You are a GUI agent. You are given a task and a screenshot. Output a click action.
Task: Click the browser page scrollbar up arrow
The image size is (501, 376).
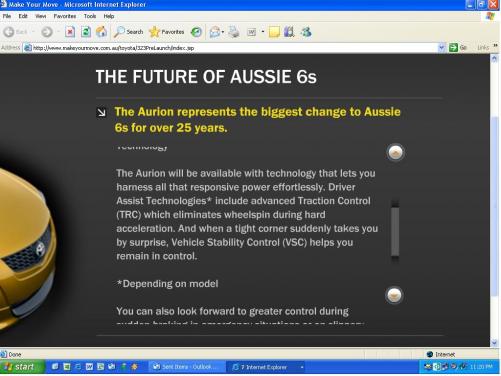494,59
